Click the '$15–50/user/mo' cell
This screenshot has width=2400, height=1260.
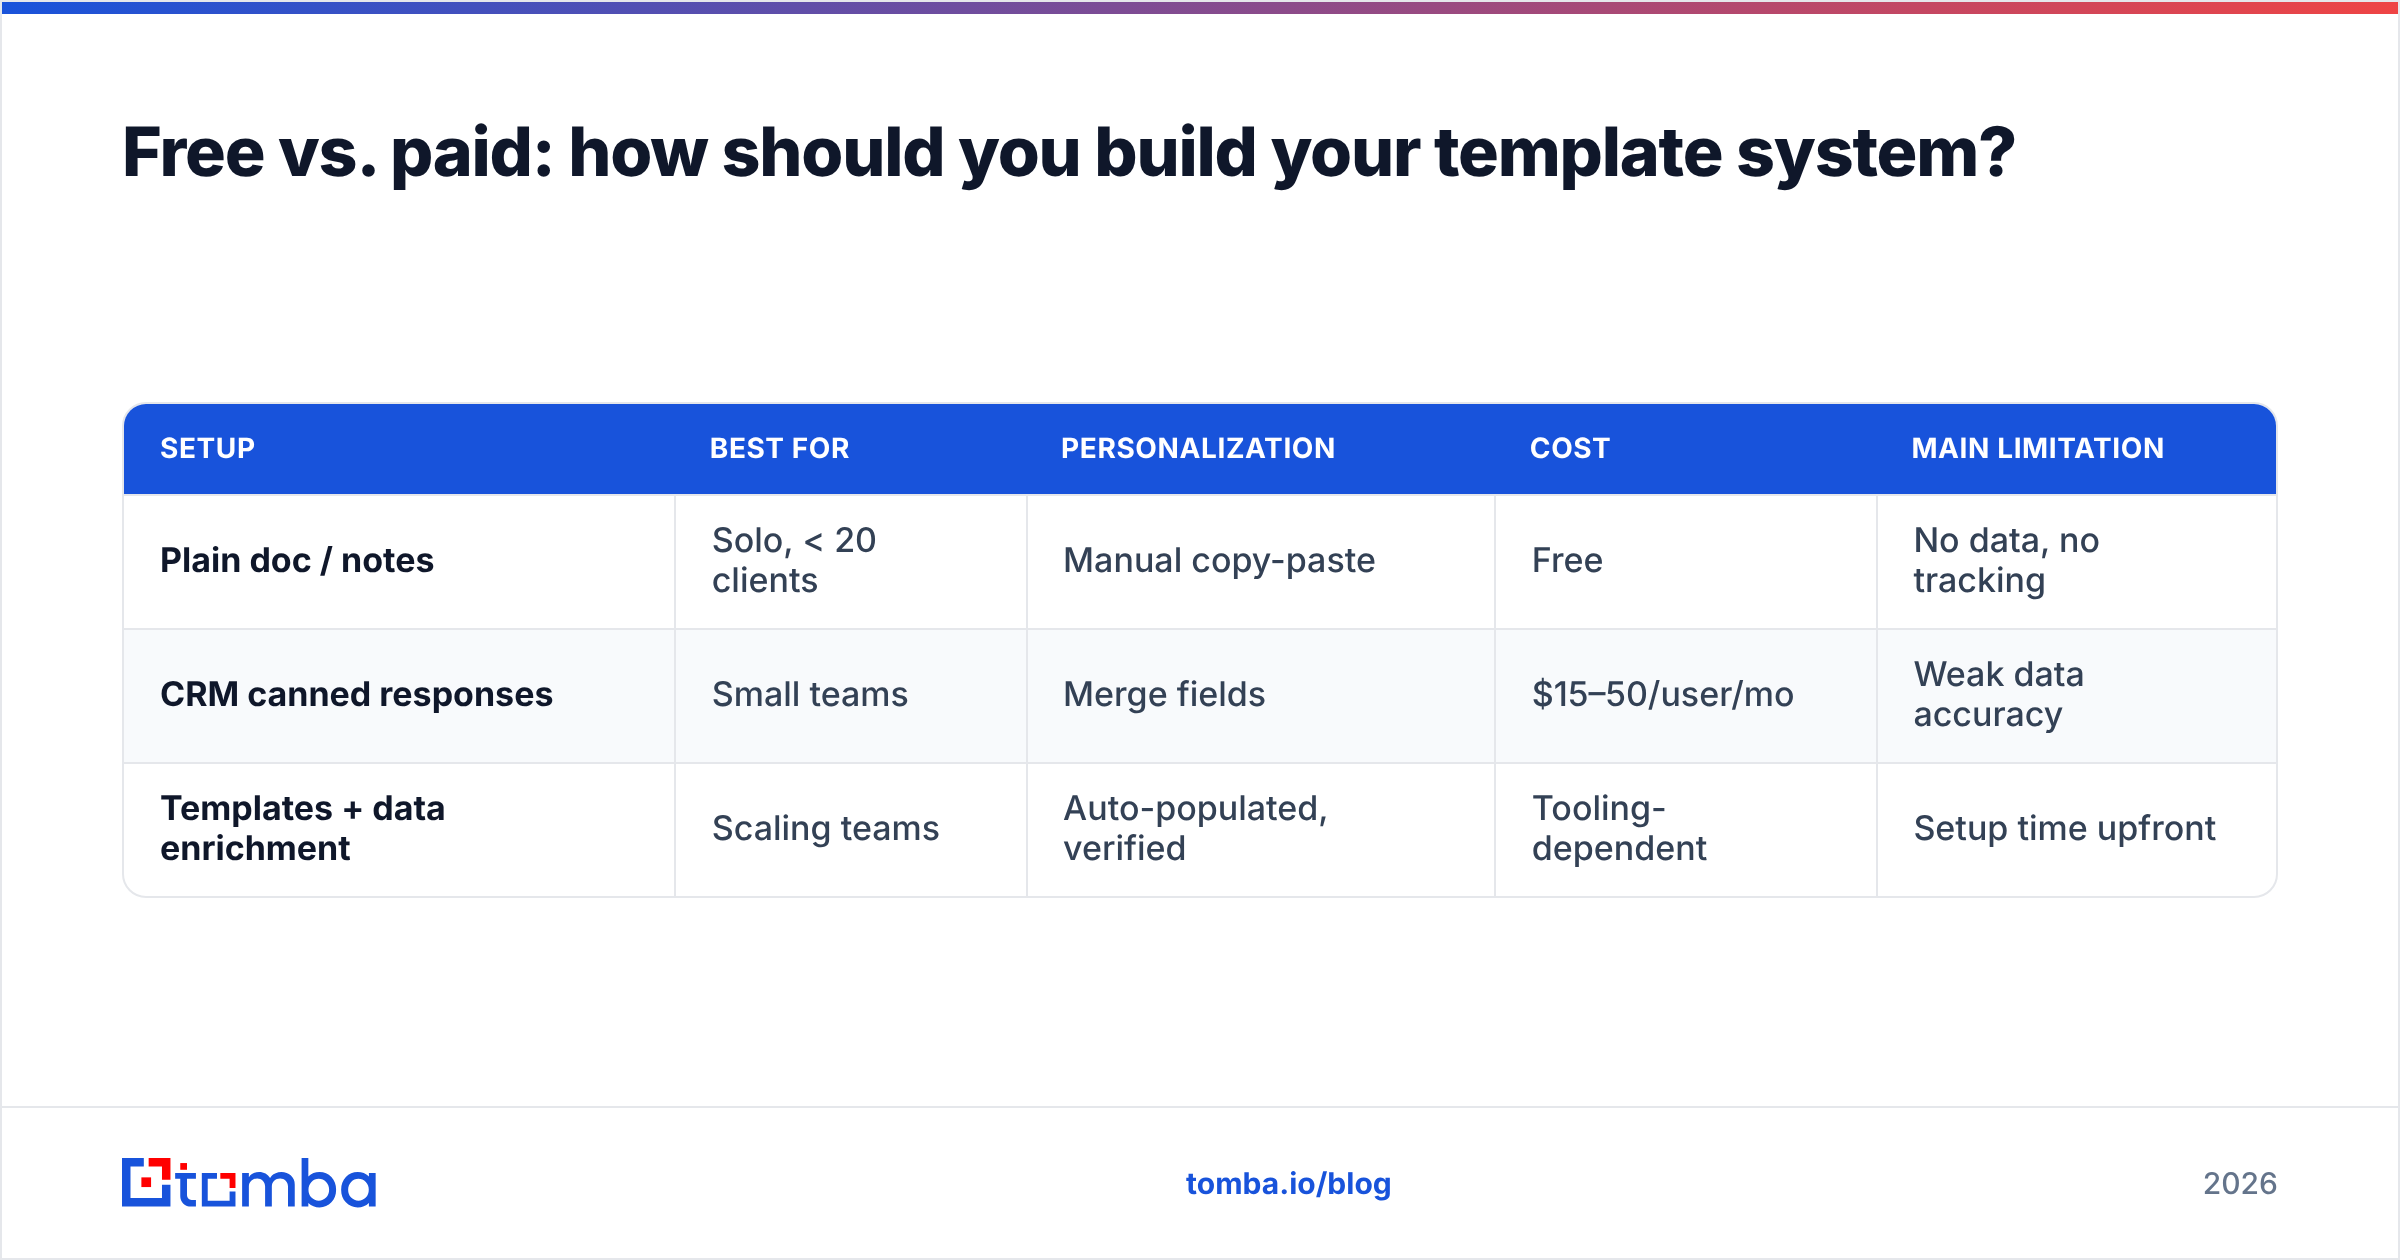coord(1686,695)
